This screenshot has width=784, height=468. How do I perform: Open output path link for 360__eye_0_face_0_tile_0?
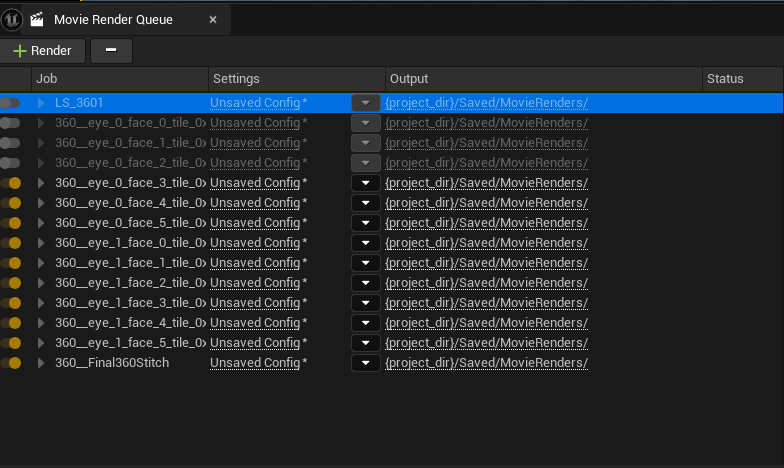point(486,123)
